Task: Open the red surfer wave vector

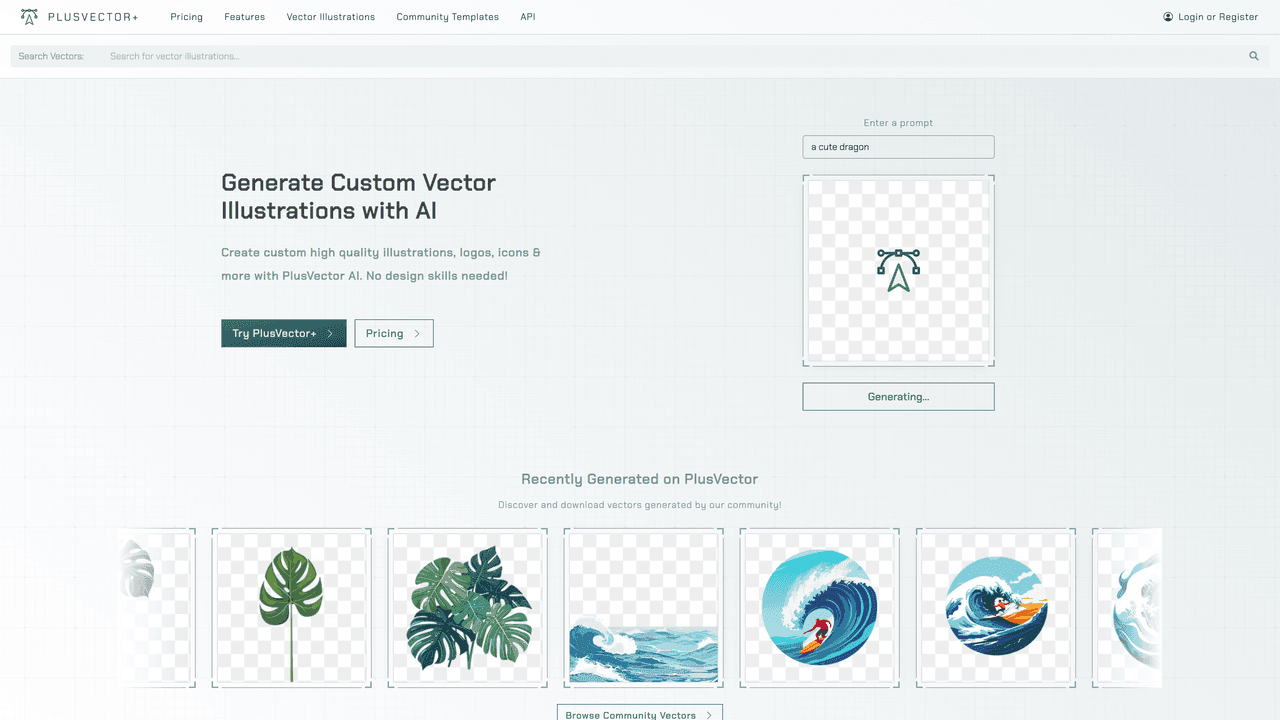Action: [819, 608]
